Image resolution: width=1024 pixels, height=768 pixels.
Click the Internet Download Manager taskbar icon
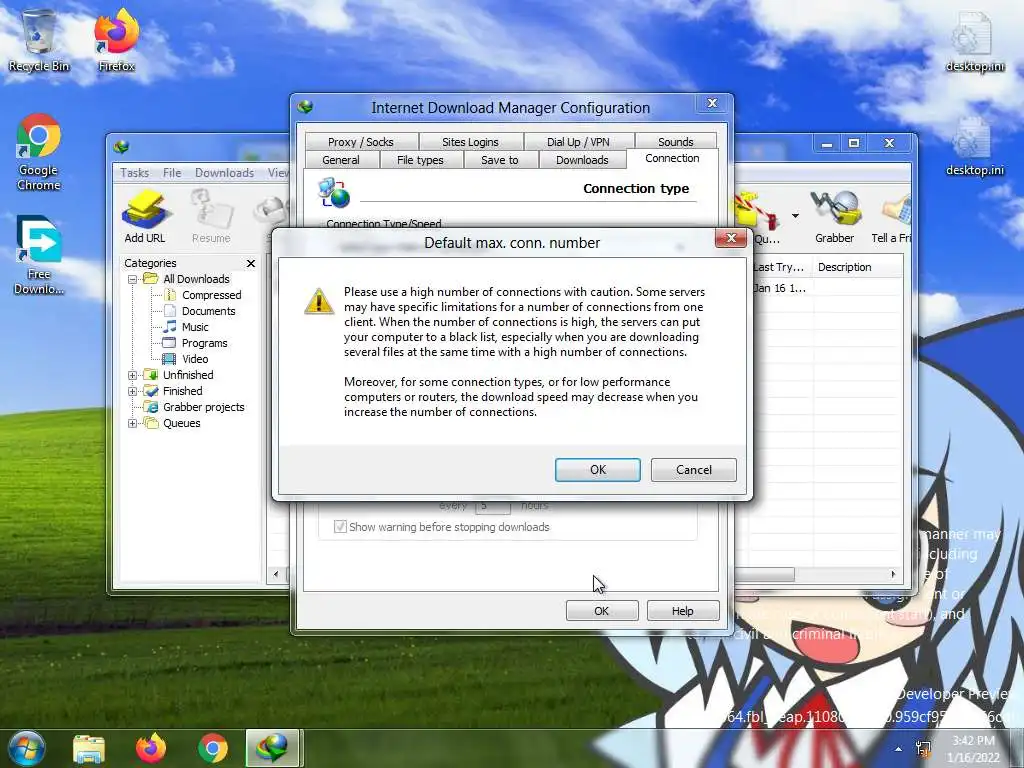[272, 748]
